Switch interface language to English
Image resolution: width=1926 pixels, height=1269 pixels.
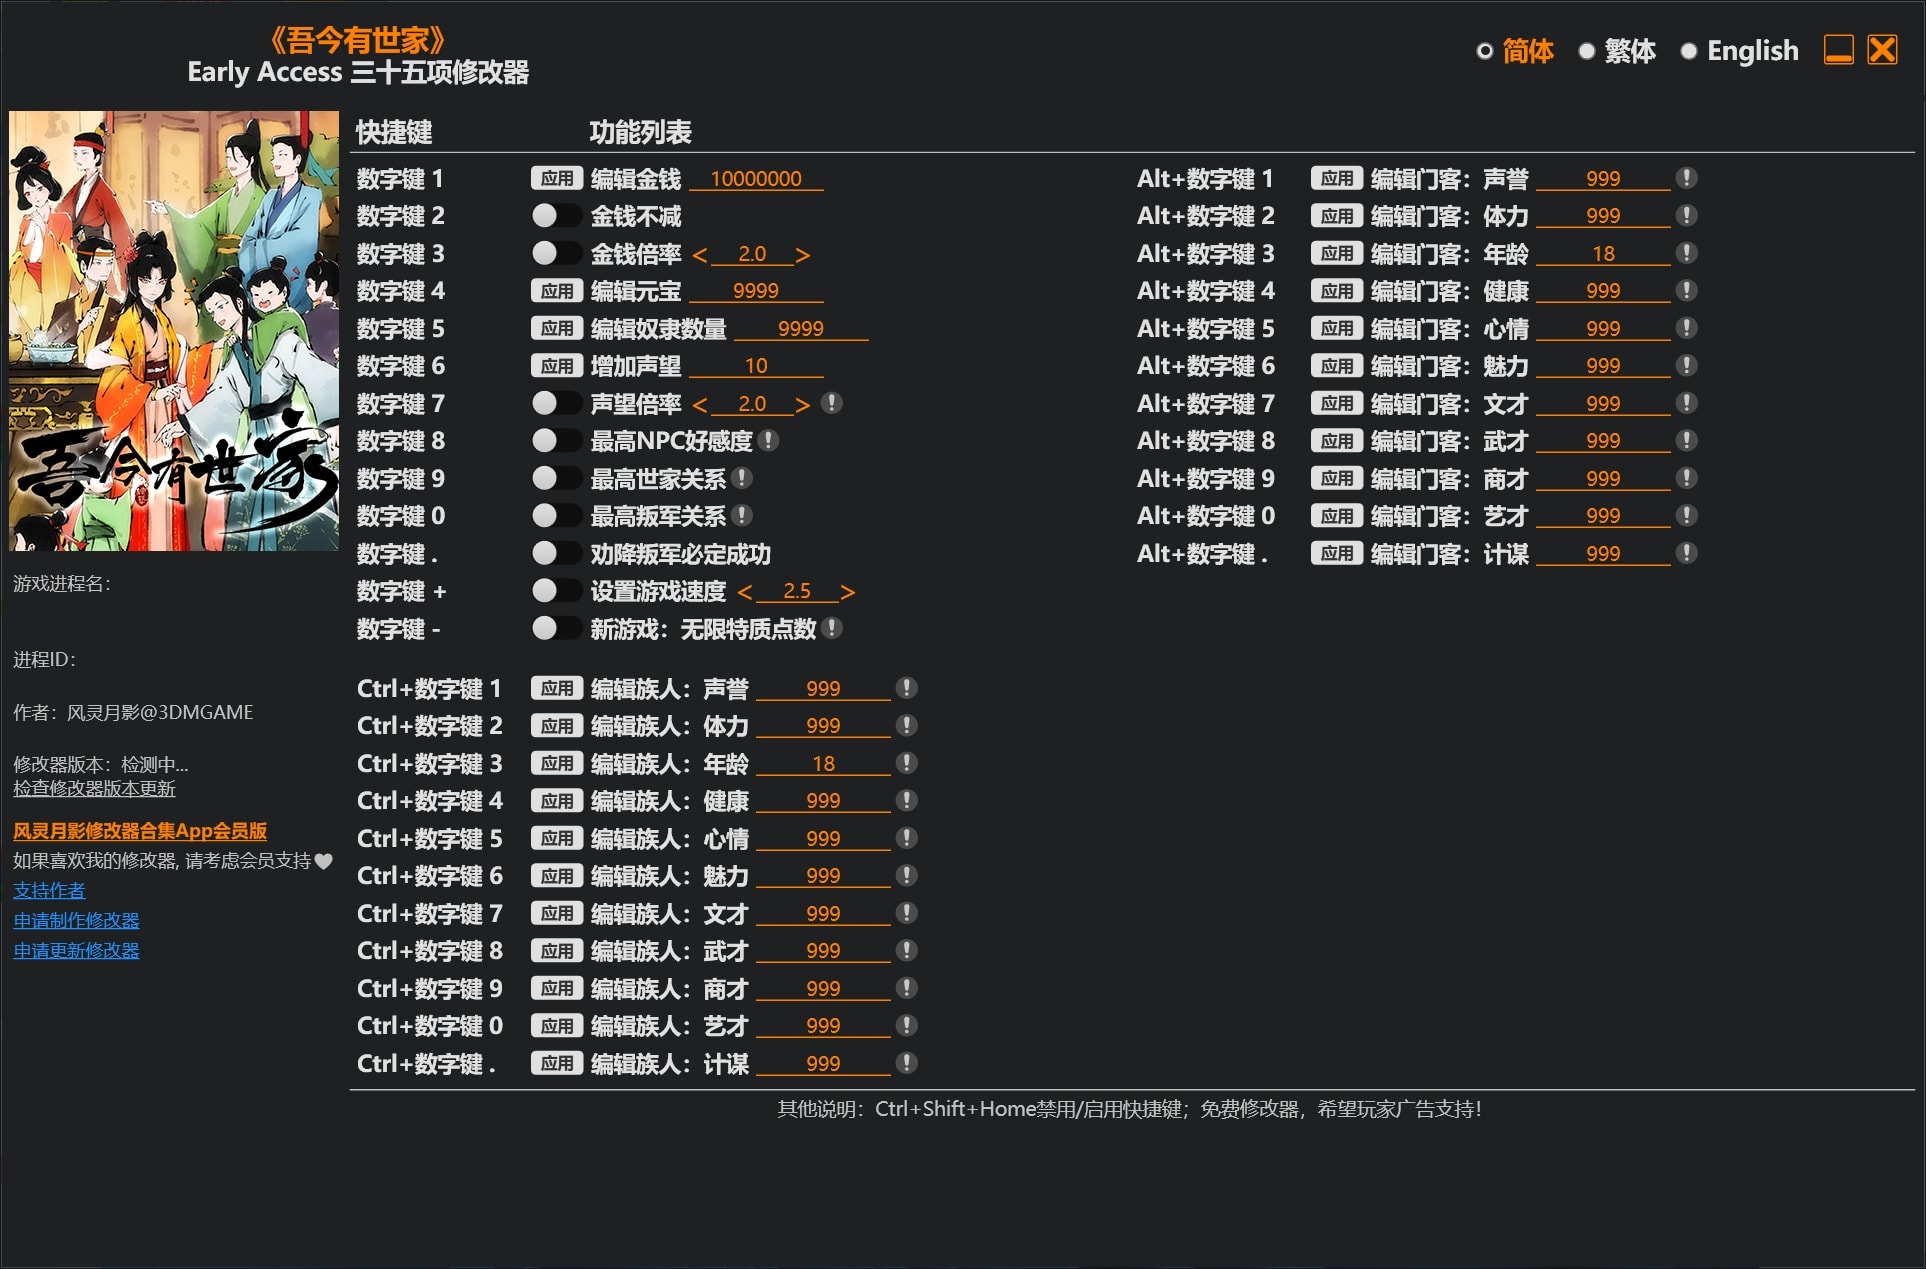point(1752,50)
